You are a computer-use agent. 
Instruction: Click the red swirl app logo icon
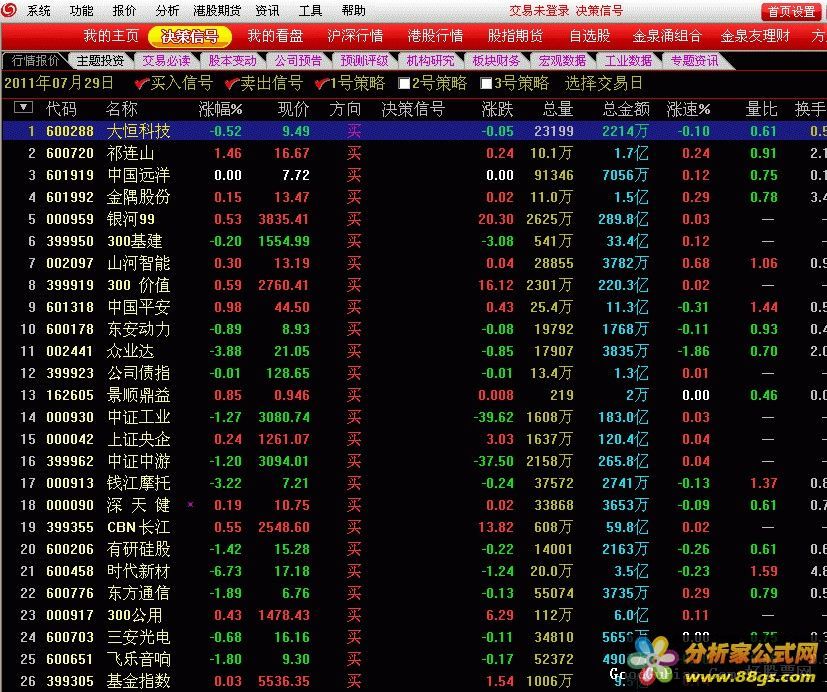coord(9,9)
